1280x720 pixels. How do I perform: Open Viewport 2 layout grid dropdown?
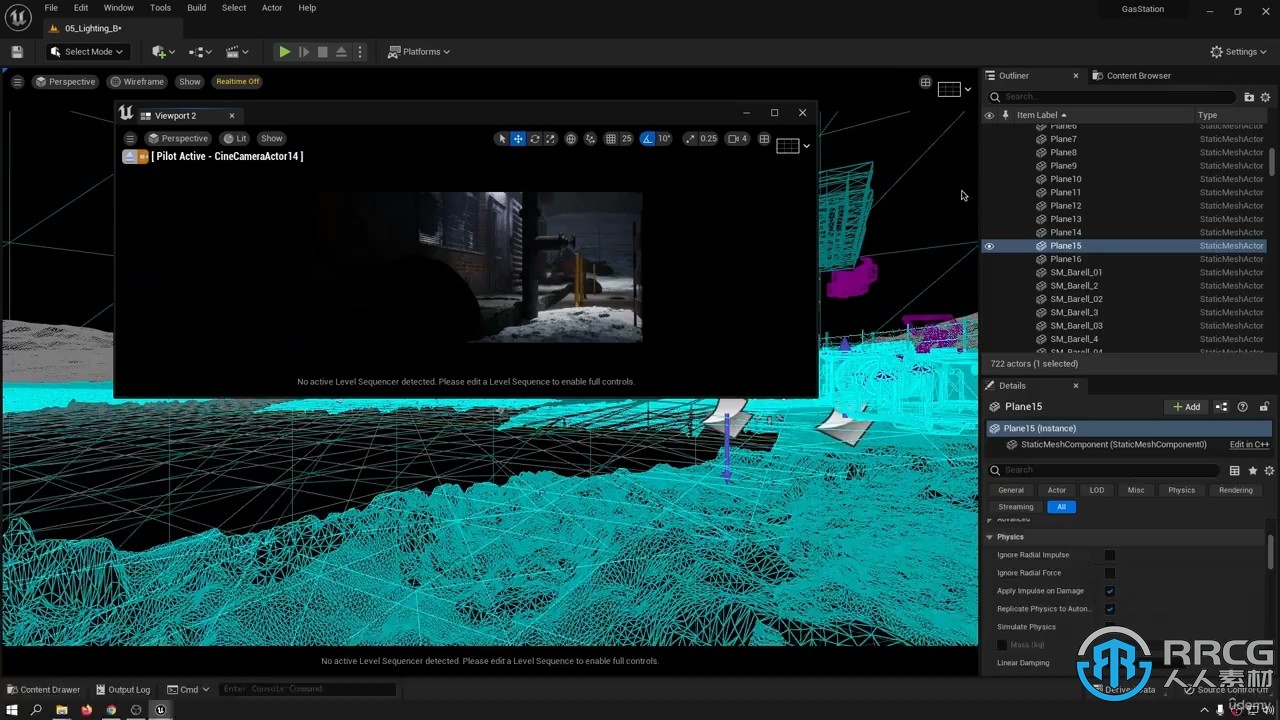pos(793,146)
